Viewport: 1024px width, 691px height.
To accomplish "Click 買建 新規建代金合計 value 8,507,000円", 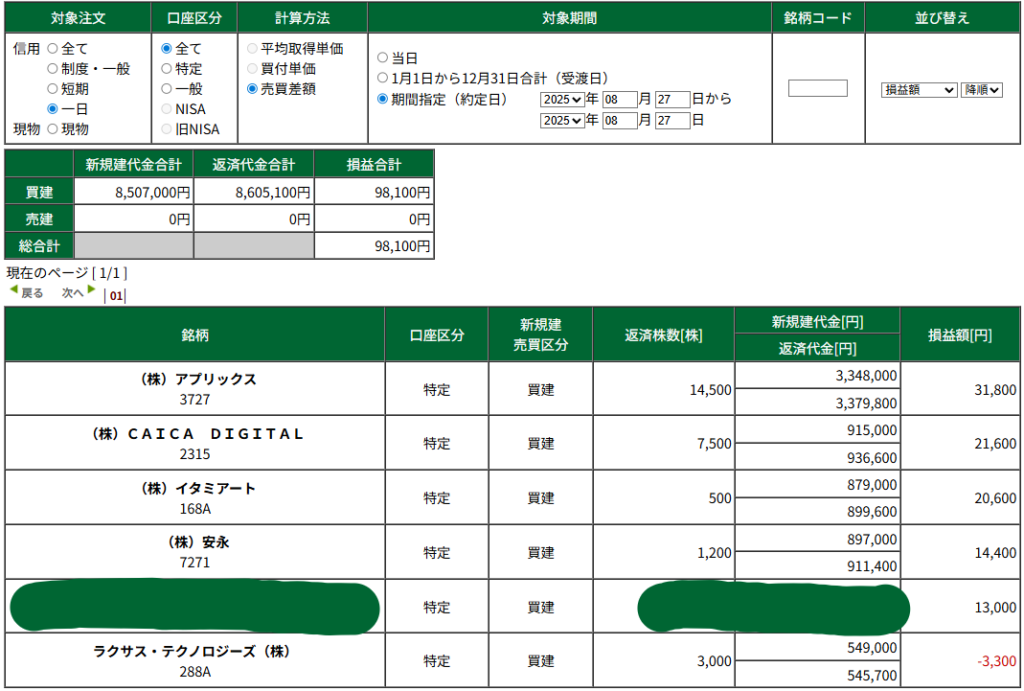I will (x=153, y=193).
